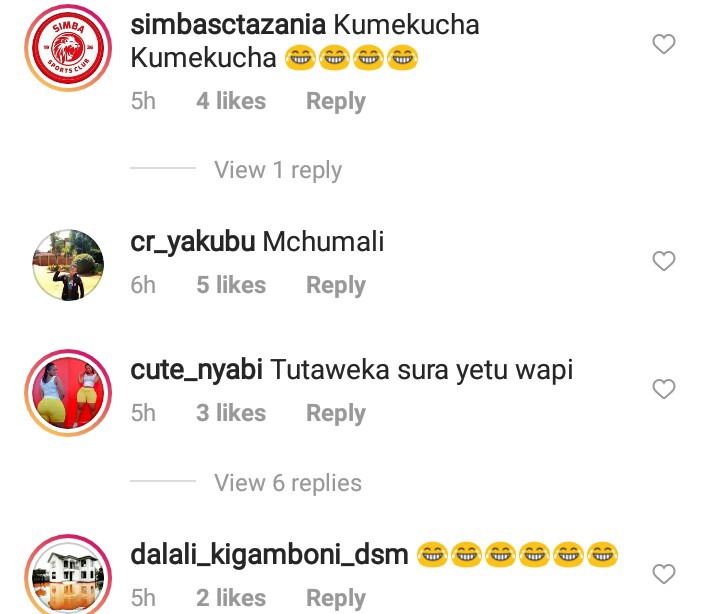The height and width of the screenshot is (614, 720).
Task: Open cr_yakubu's profile photo
Action: 68,265
